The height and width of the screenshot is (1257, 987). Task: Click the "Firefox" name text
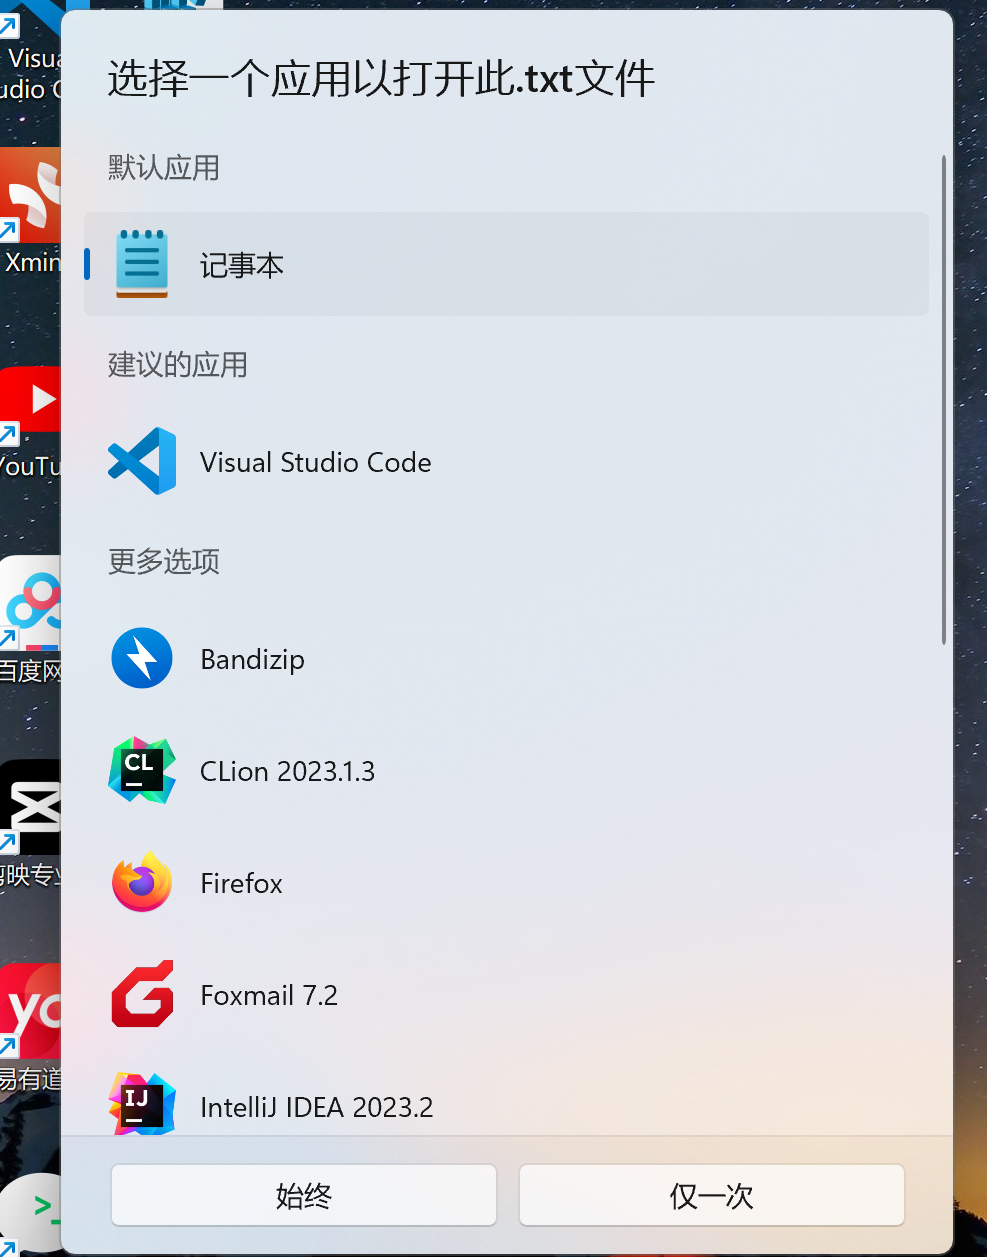(242, 884)
